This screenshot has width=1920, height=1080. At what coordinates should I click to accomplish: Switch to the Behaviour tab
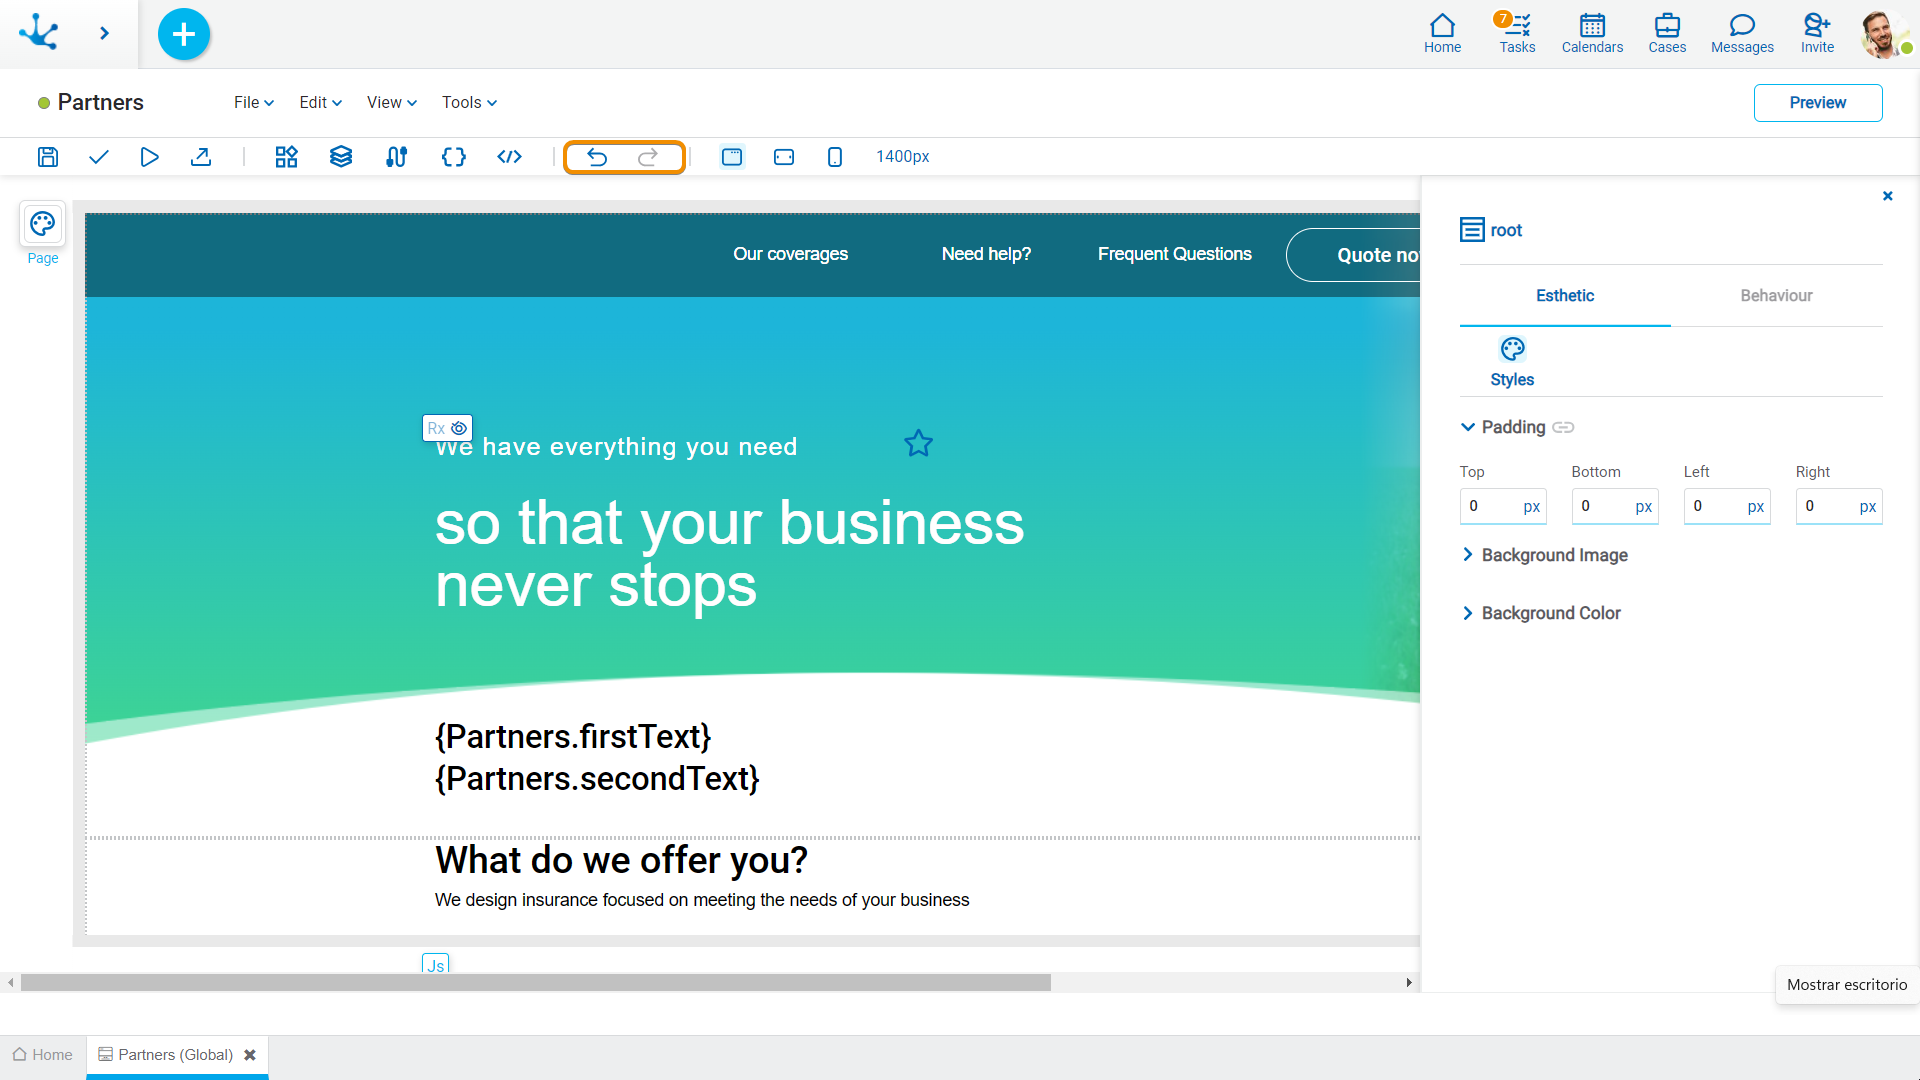1775,295
